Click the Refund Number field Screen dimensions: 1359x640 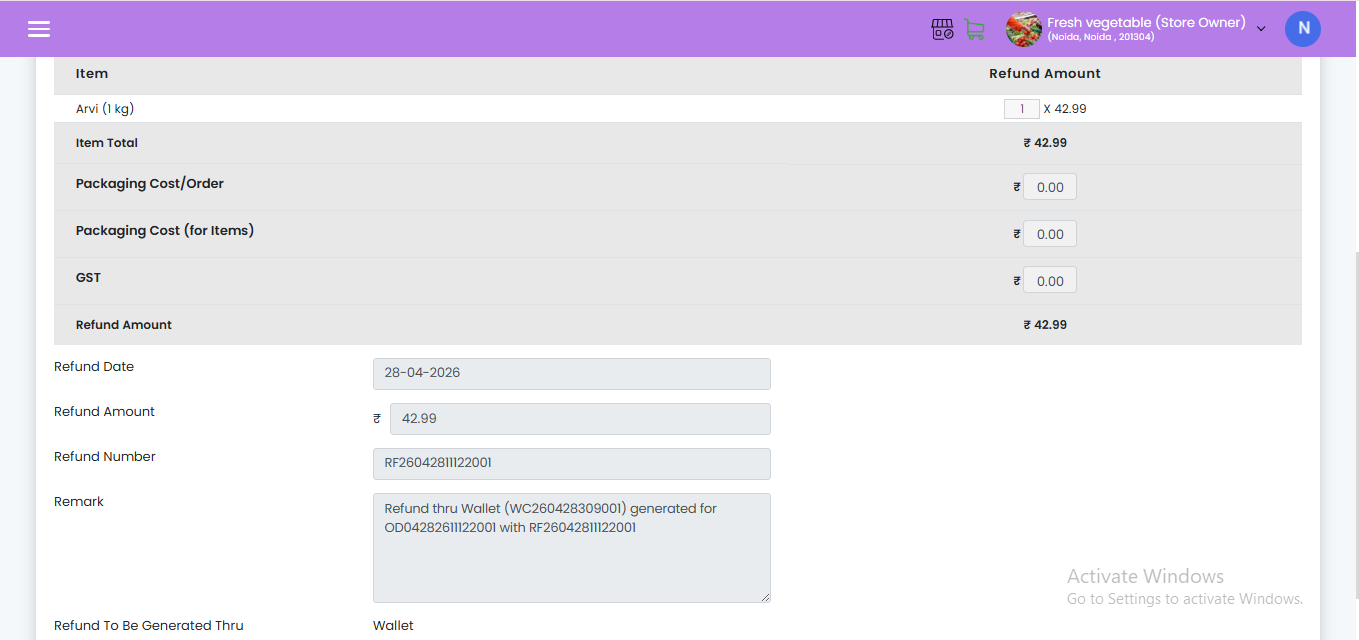572,464
